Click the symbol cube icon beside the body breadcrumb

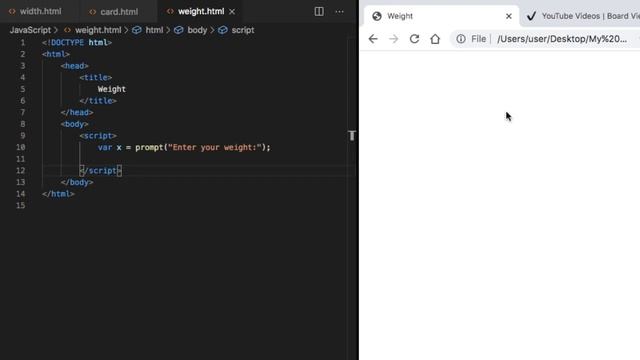pyautogui.click(x=179, y=30)
